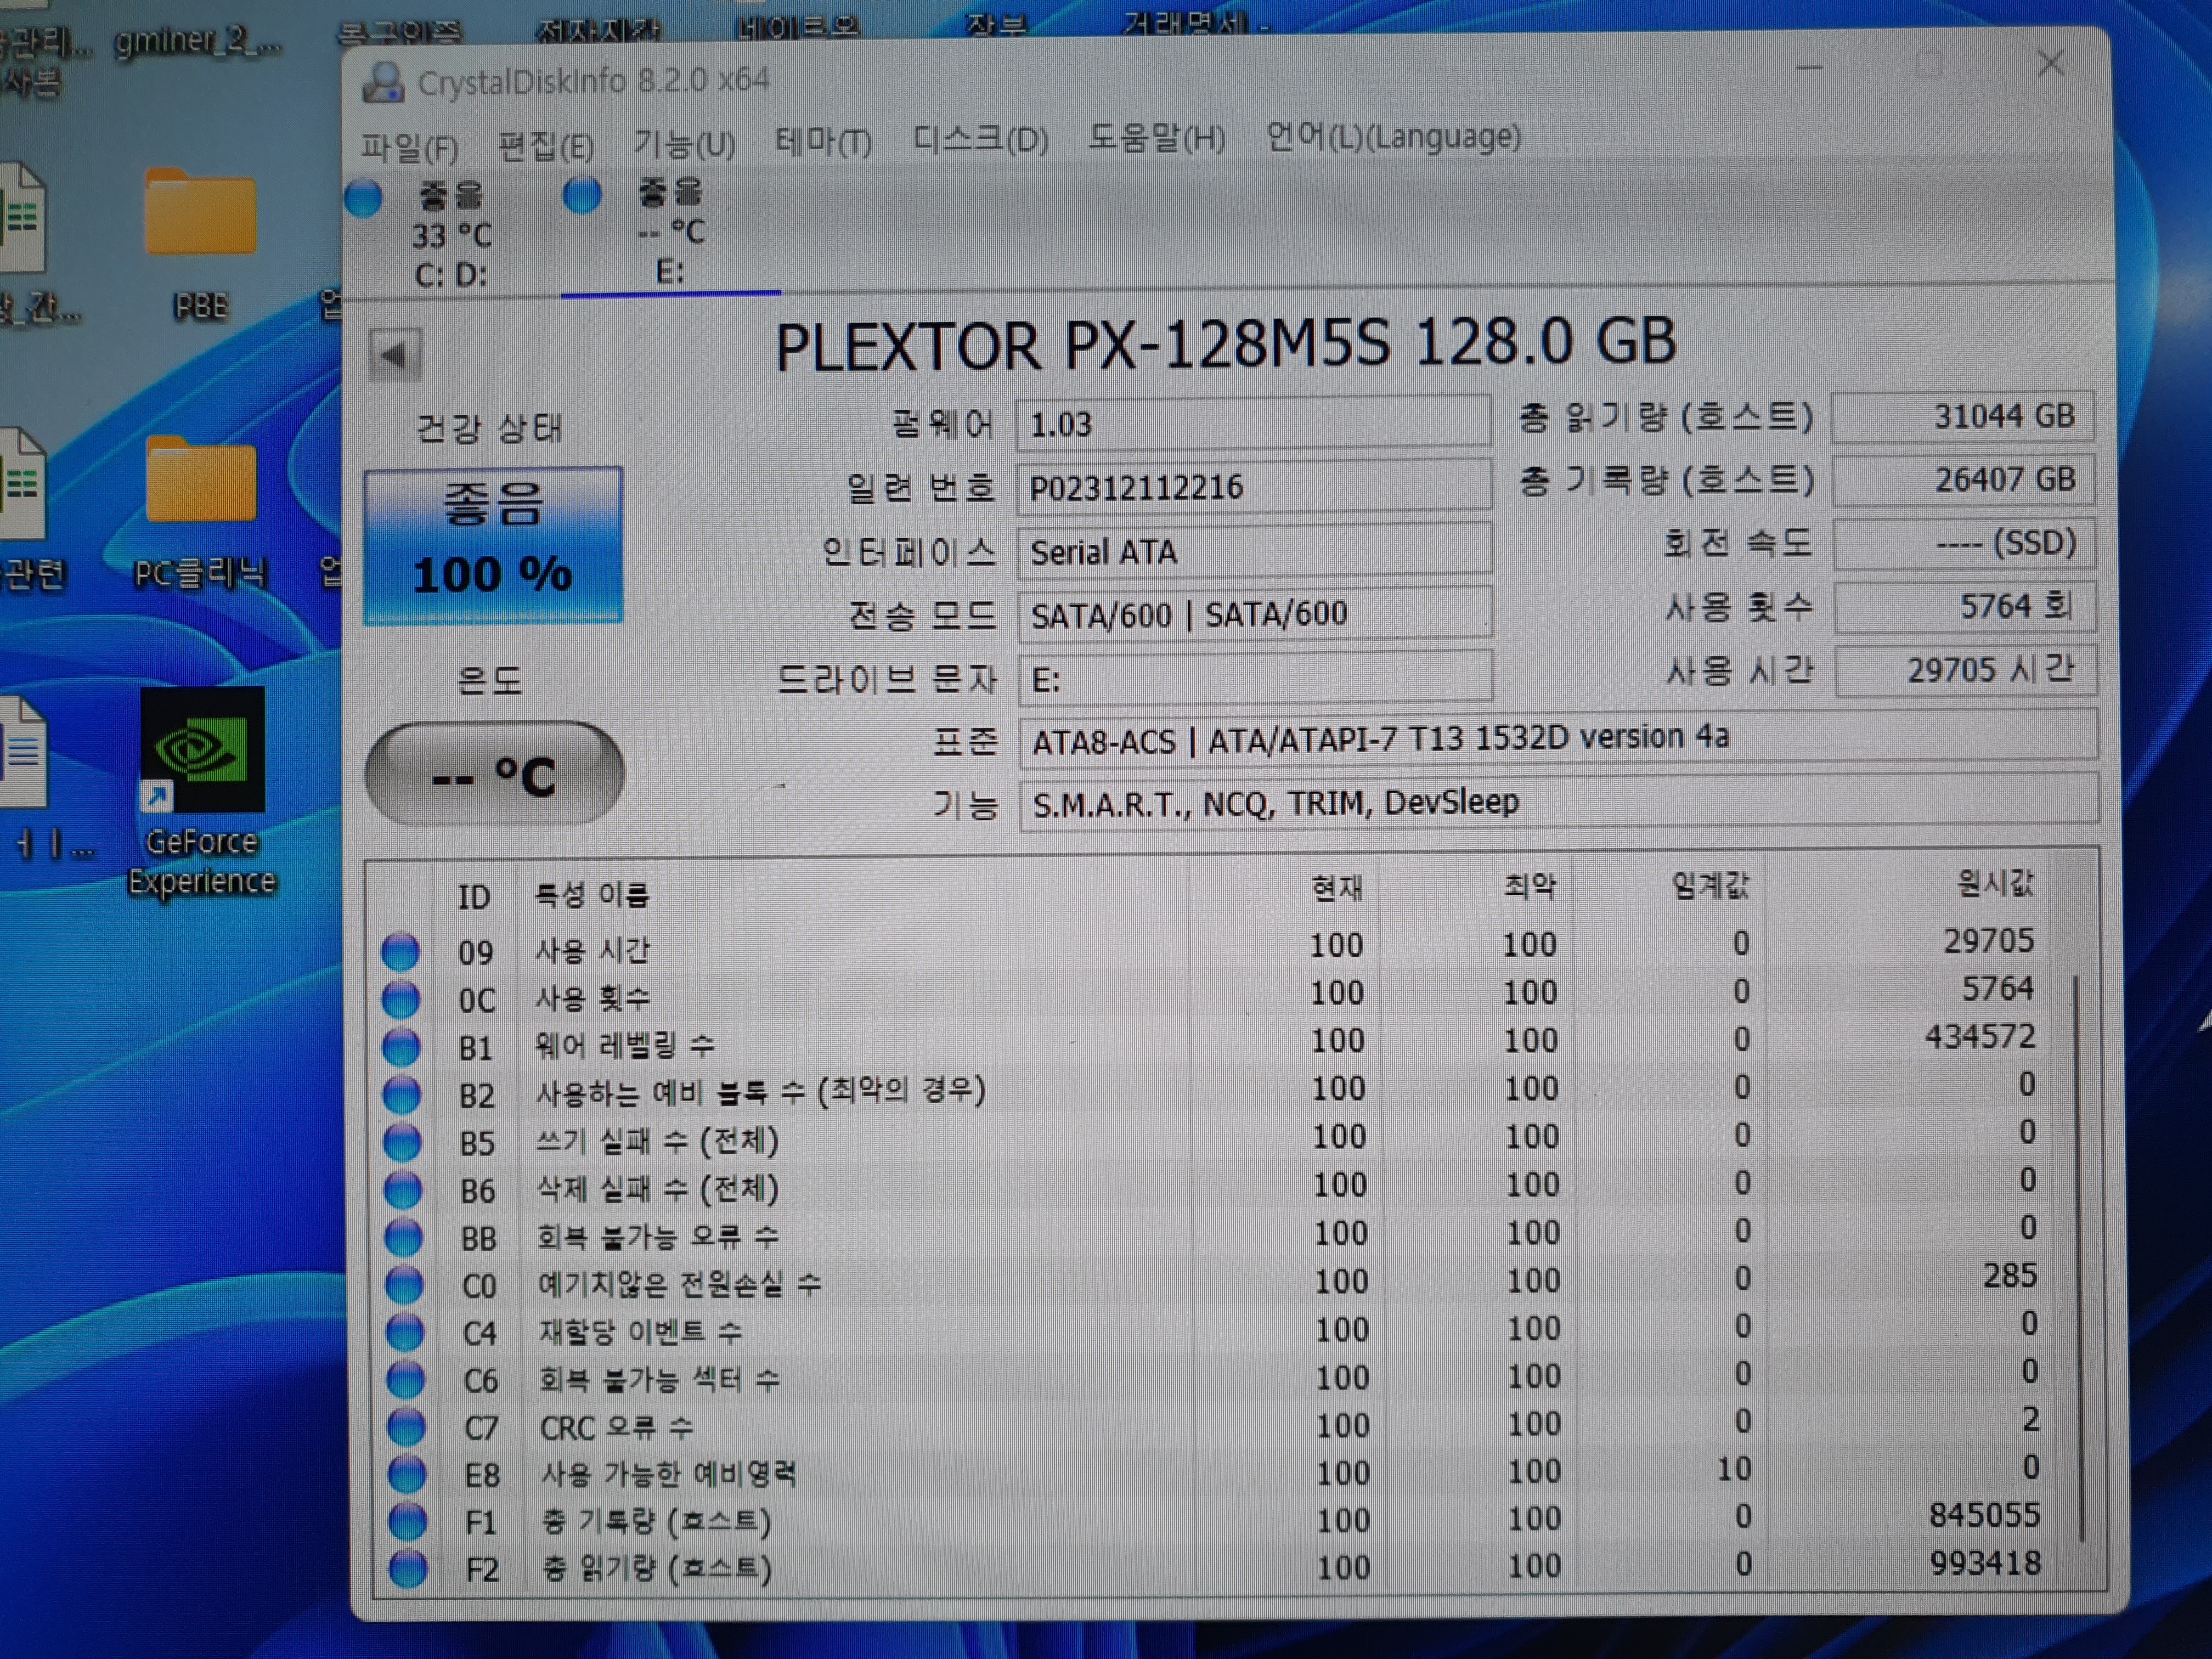Click the status icon of row C0
Image resolution: width=2212 pixels, height=1659 pixels.
(404, 1285)
